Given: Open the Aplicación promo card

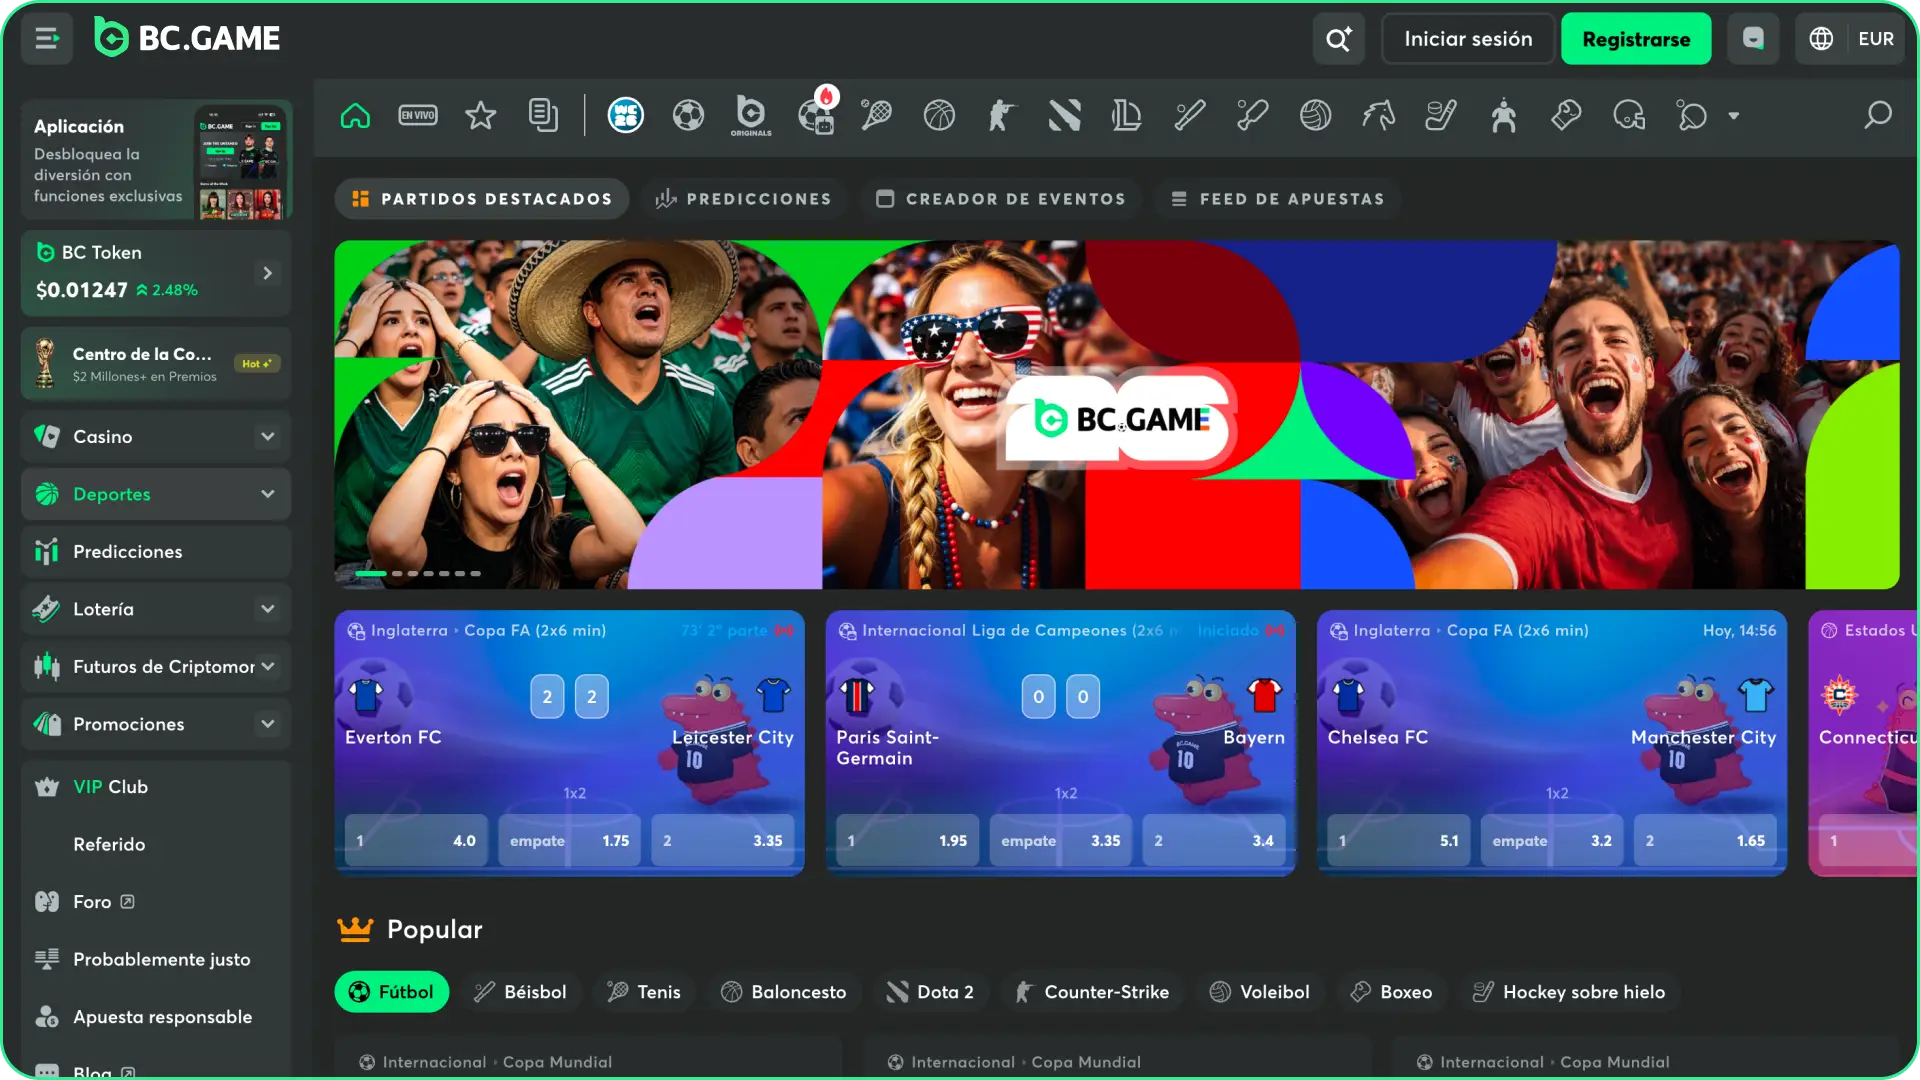Looking at the screenshot, I should point(156,160).
